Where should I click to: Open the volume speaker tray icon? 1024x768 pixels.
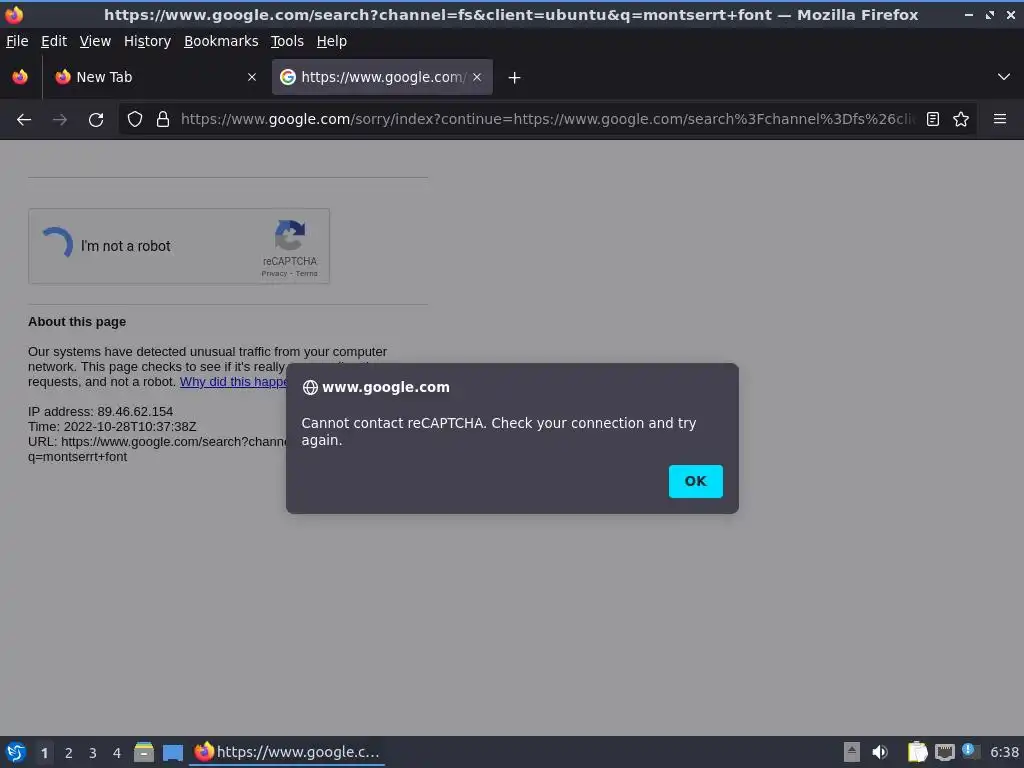tap(880, 752)
